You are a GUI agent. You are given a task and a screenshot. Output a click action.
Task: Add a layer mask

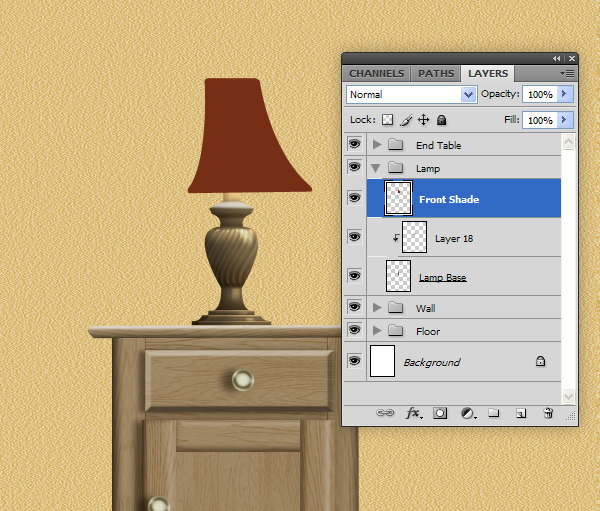tap(440, 413)
